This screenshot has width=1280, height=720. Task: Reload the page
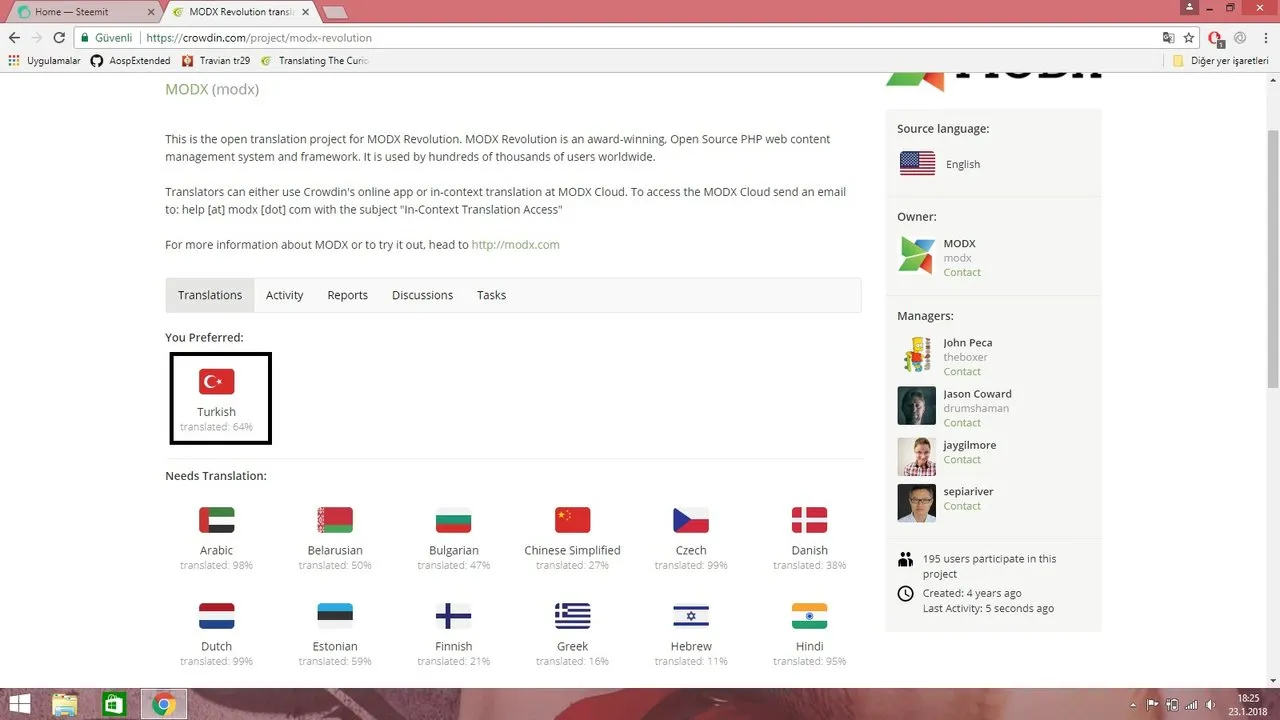pyautogui.click(x=59, y=38)
